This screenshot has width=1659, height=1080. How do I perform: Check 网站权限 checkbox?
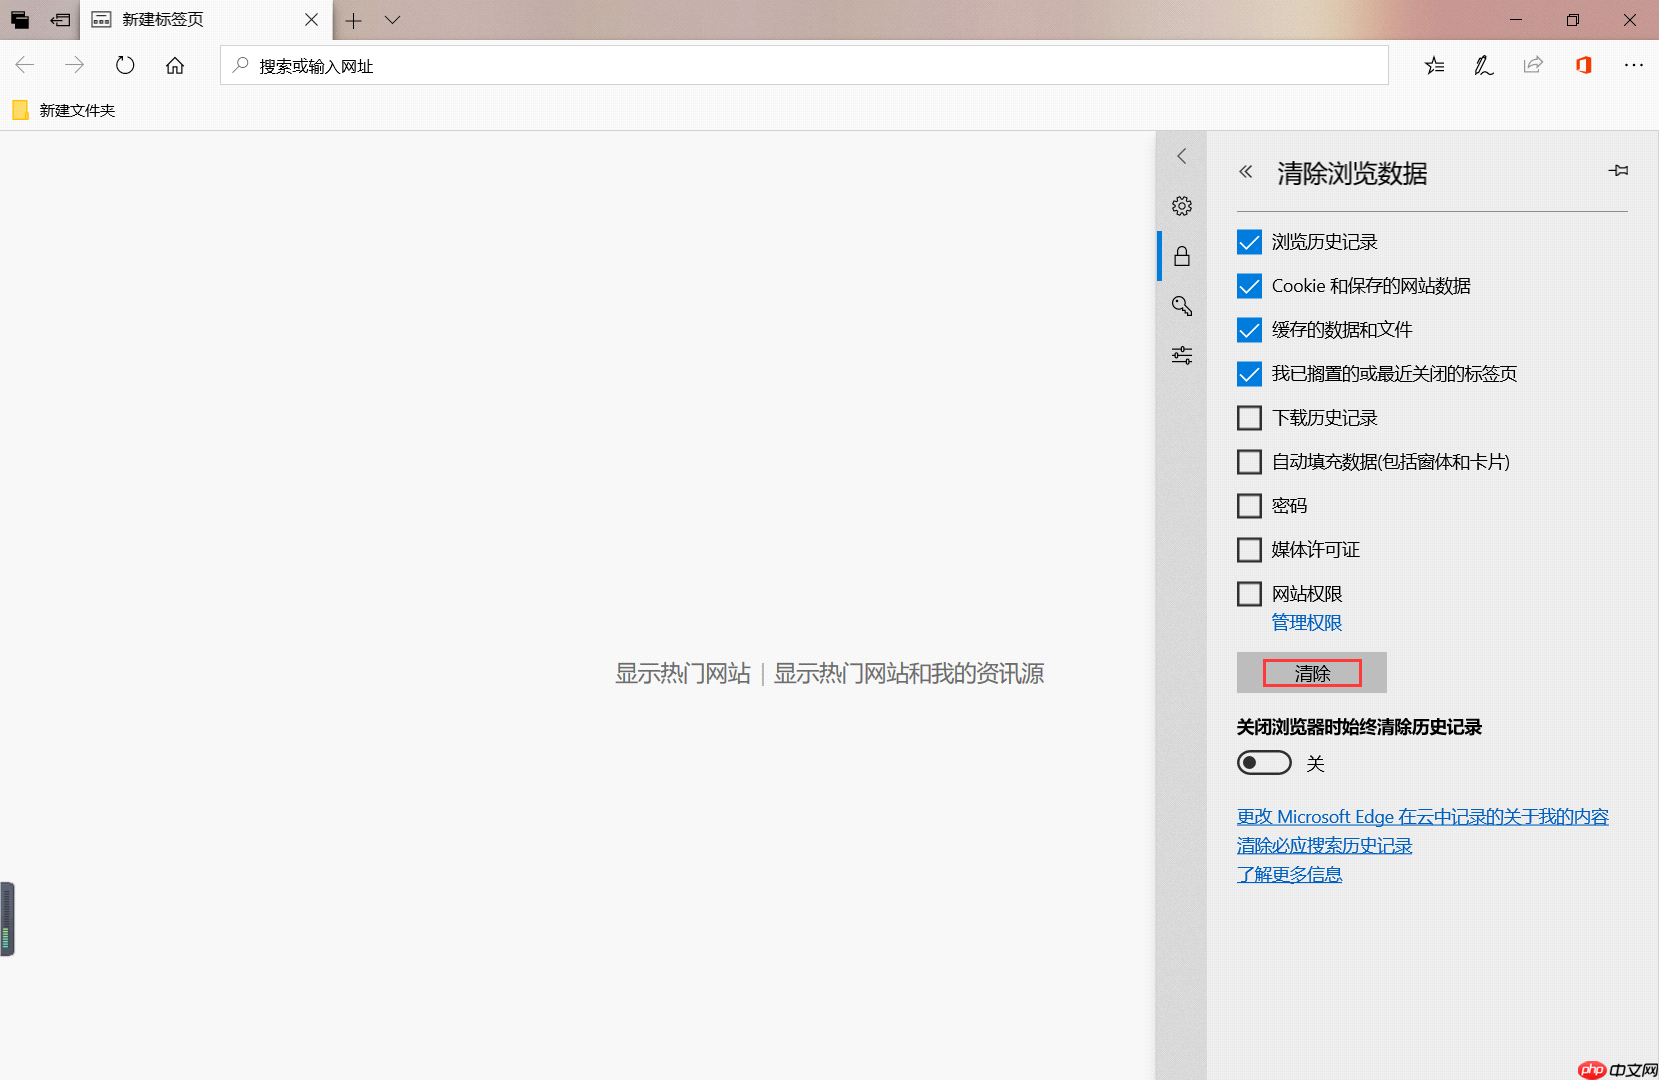(x=1249, y=594)
